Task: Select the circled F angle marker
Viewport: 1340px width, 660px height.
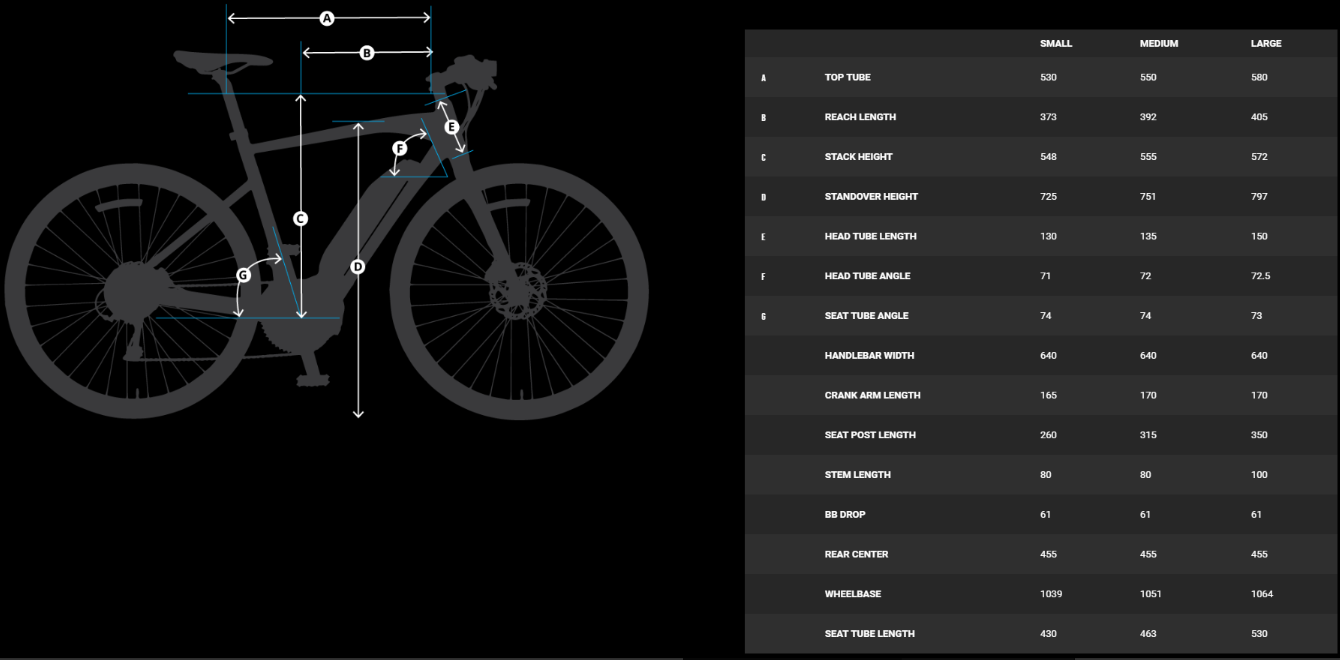Action: (x=400, y=148)
